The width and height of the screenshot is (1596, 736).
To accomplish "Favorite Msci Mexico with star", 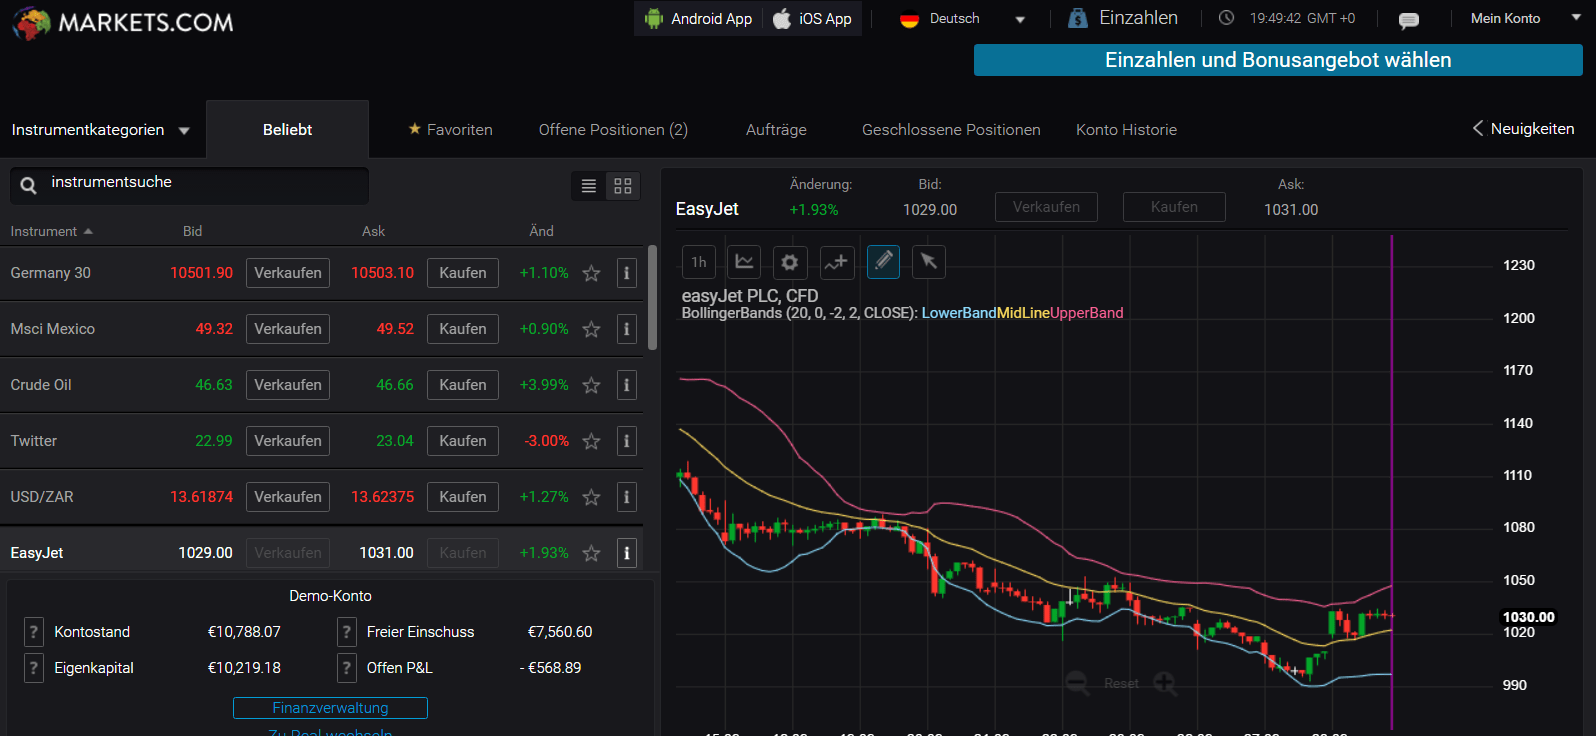I will 592,329.
